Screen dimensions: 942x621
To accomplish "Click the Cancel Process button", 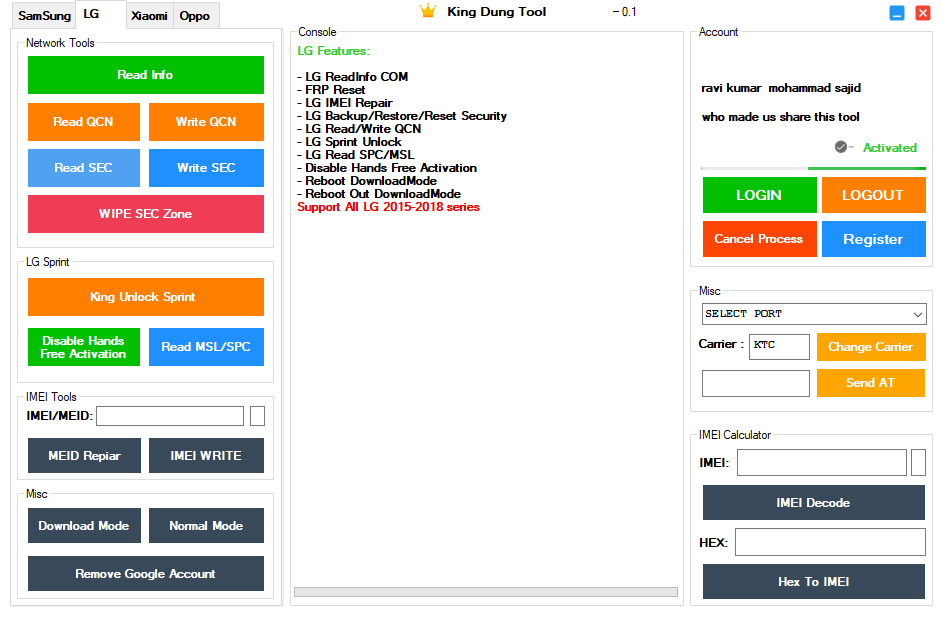I will (x=759, y=239).
